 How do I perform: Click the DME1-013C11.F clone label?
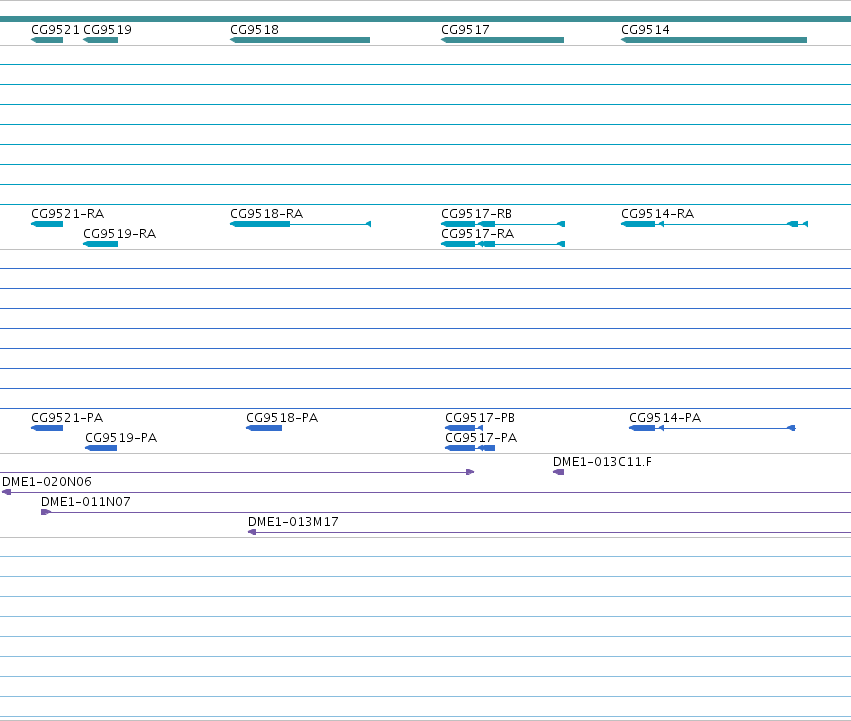(602, 462)
